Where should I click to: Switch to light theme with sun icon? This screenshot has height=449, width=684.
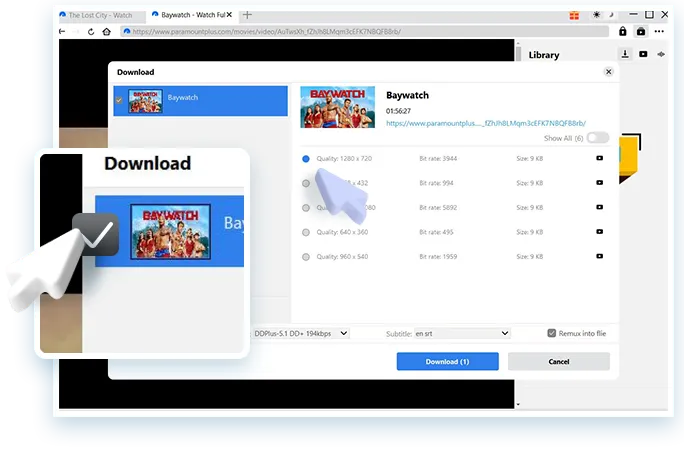tap(596, 15)
